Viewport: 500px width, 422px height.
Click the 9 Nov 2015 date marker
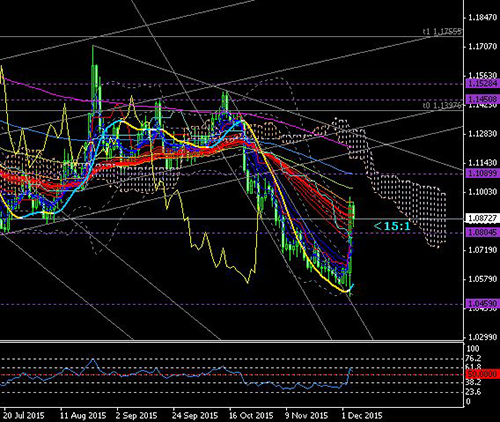click(306, 415)
